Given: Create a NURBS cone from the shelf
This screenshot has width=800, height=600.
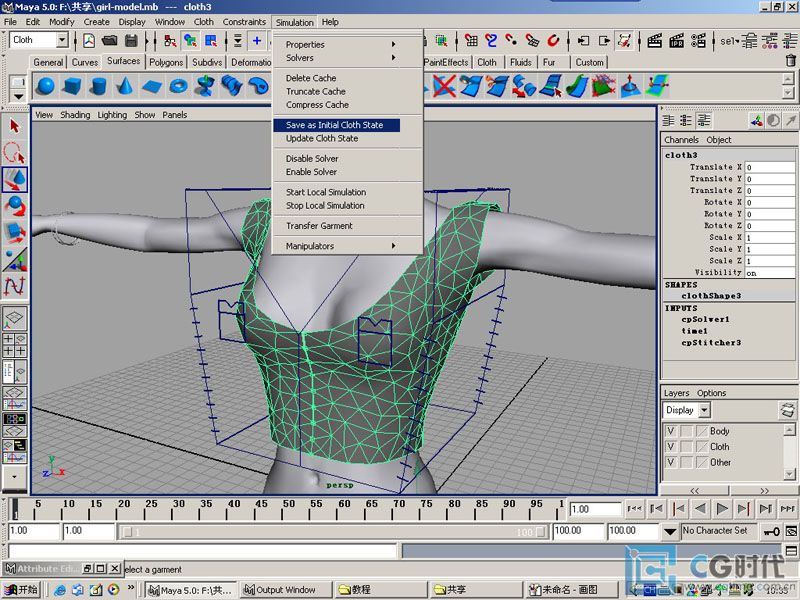Looking at the screenshot, I should click(x=125, y=85).
